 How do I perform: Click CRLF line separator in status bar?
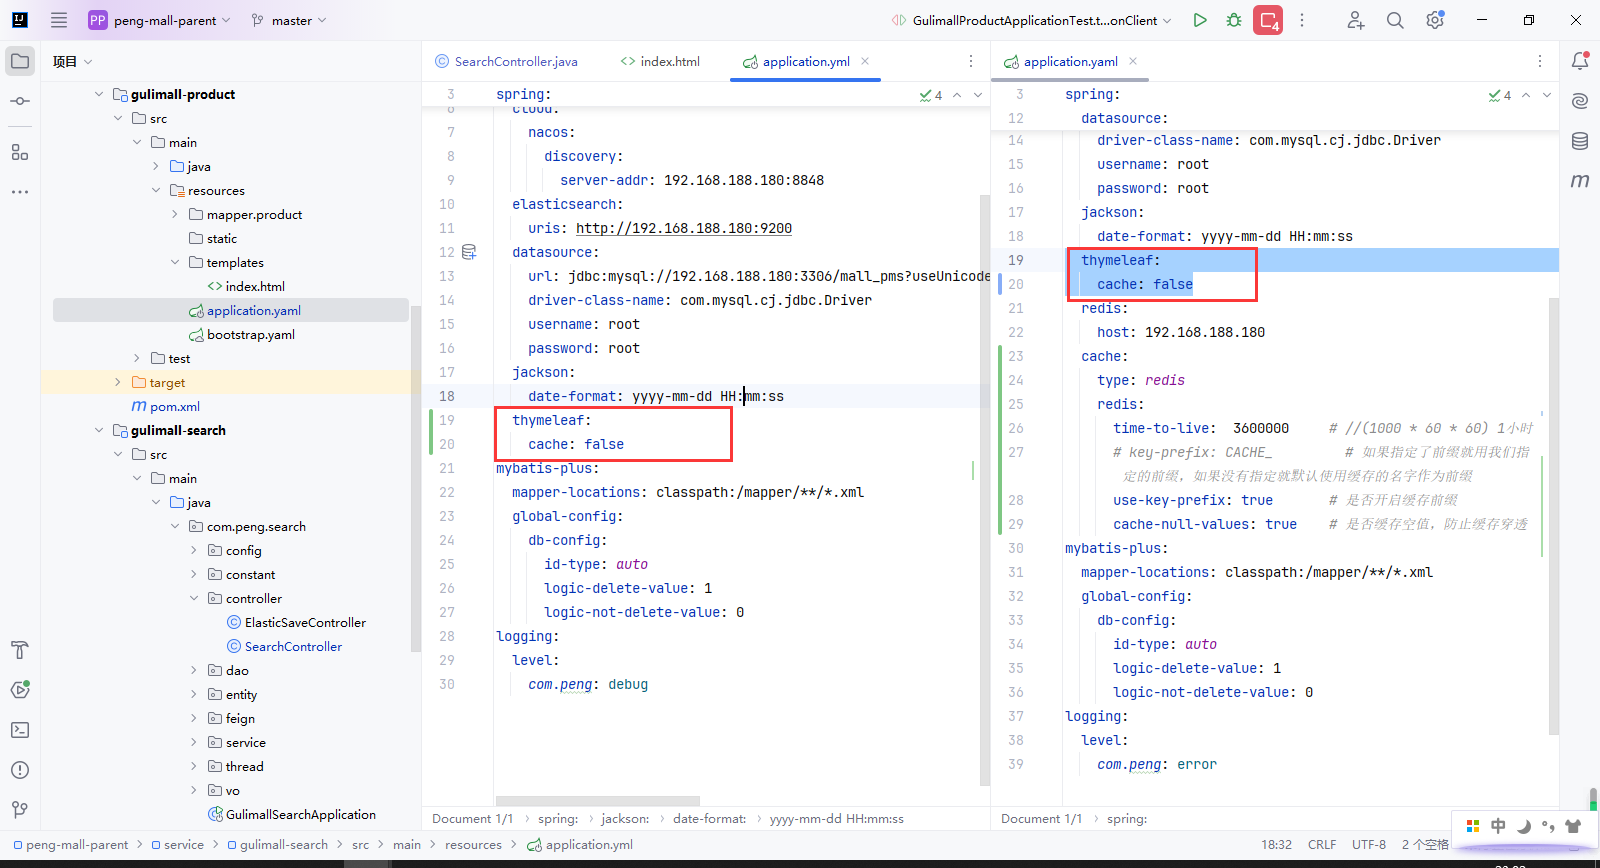1322,844
